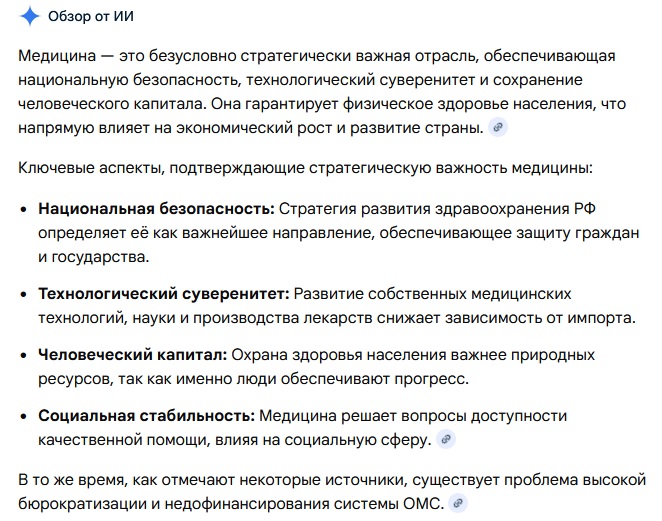The height and width of the screenshot is (521, 662).
Task: Click the "Обзор от ИИ" heading
Action: tap(91, 17)
